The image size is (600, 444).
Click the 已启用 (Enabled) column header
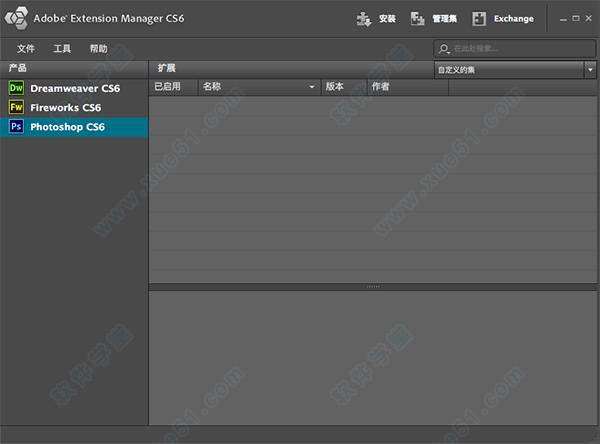click(x=173, y=87)
